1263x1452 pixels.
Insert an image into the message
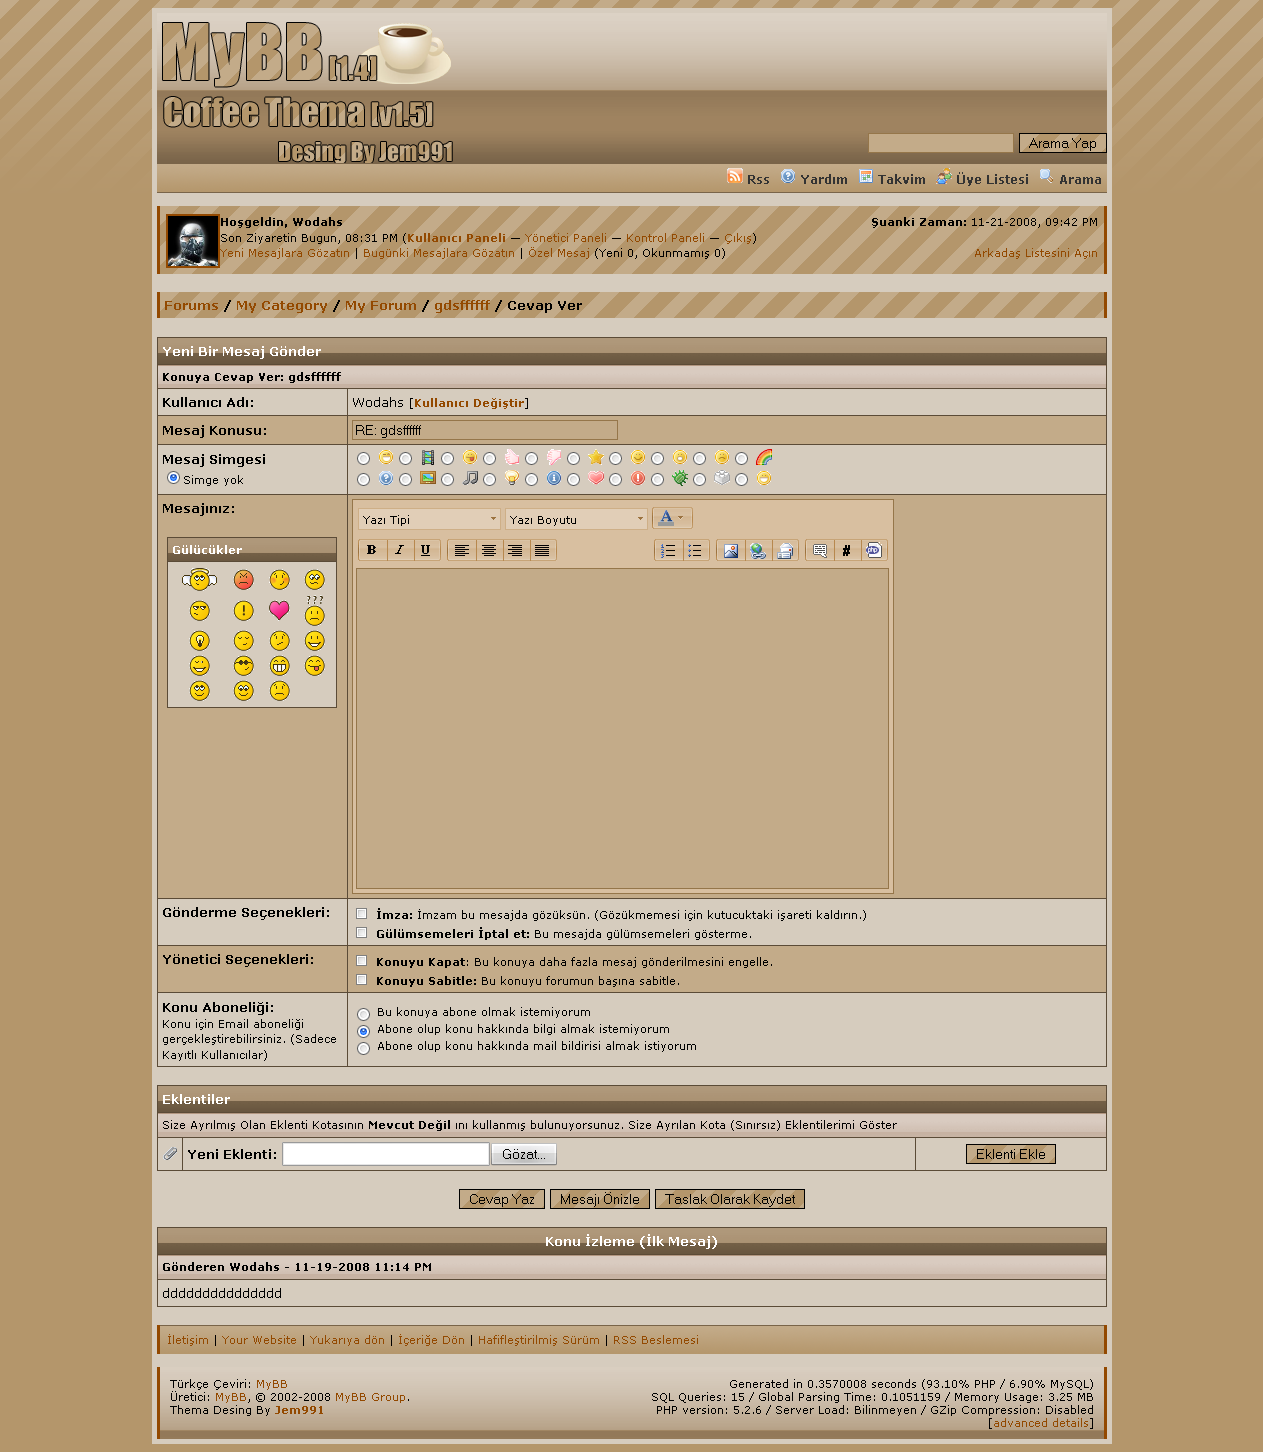click(731, 550)
